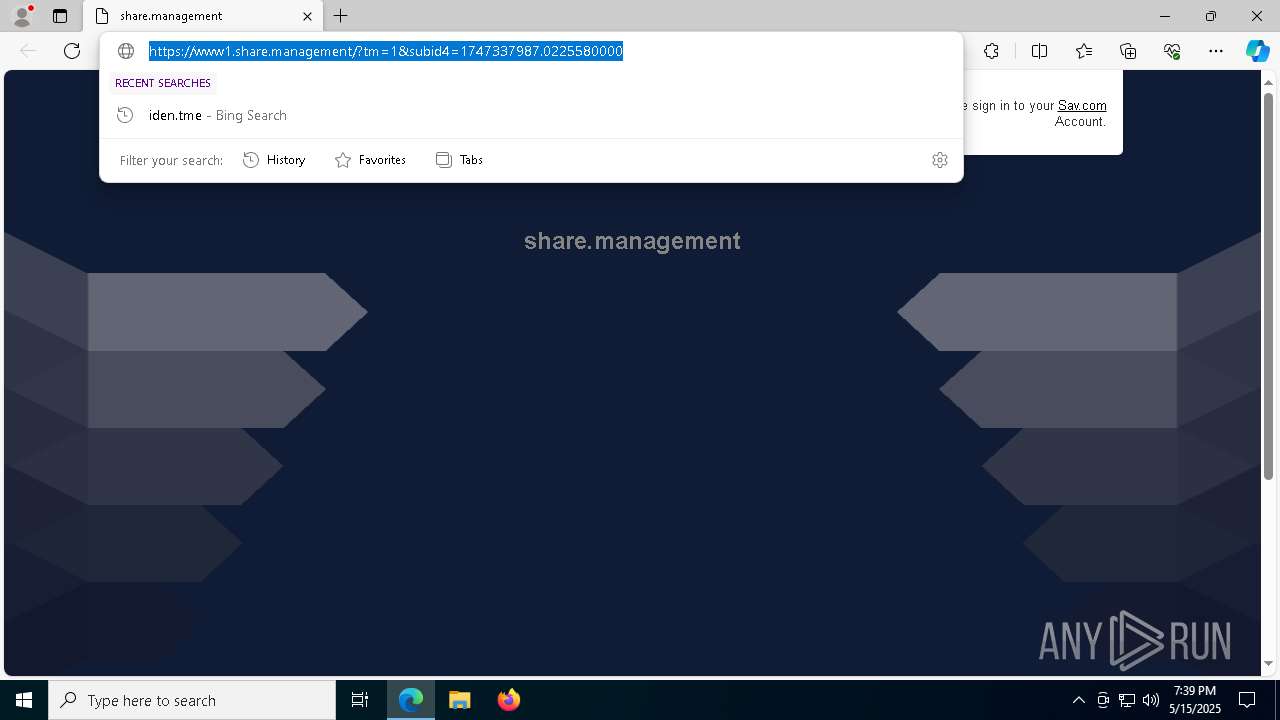Close the Edge browser window
Screen dimensions: 1280x720
click(x=1257, y=16)
